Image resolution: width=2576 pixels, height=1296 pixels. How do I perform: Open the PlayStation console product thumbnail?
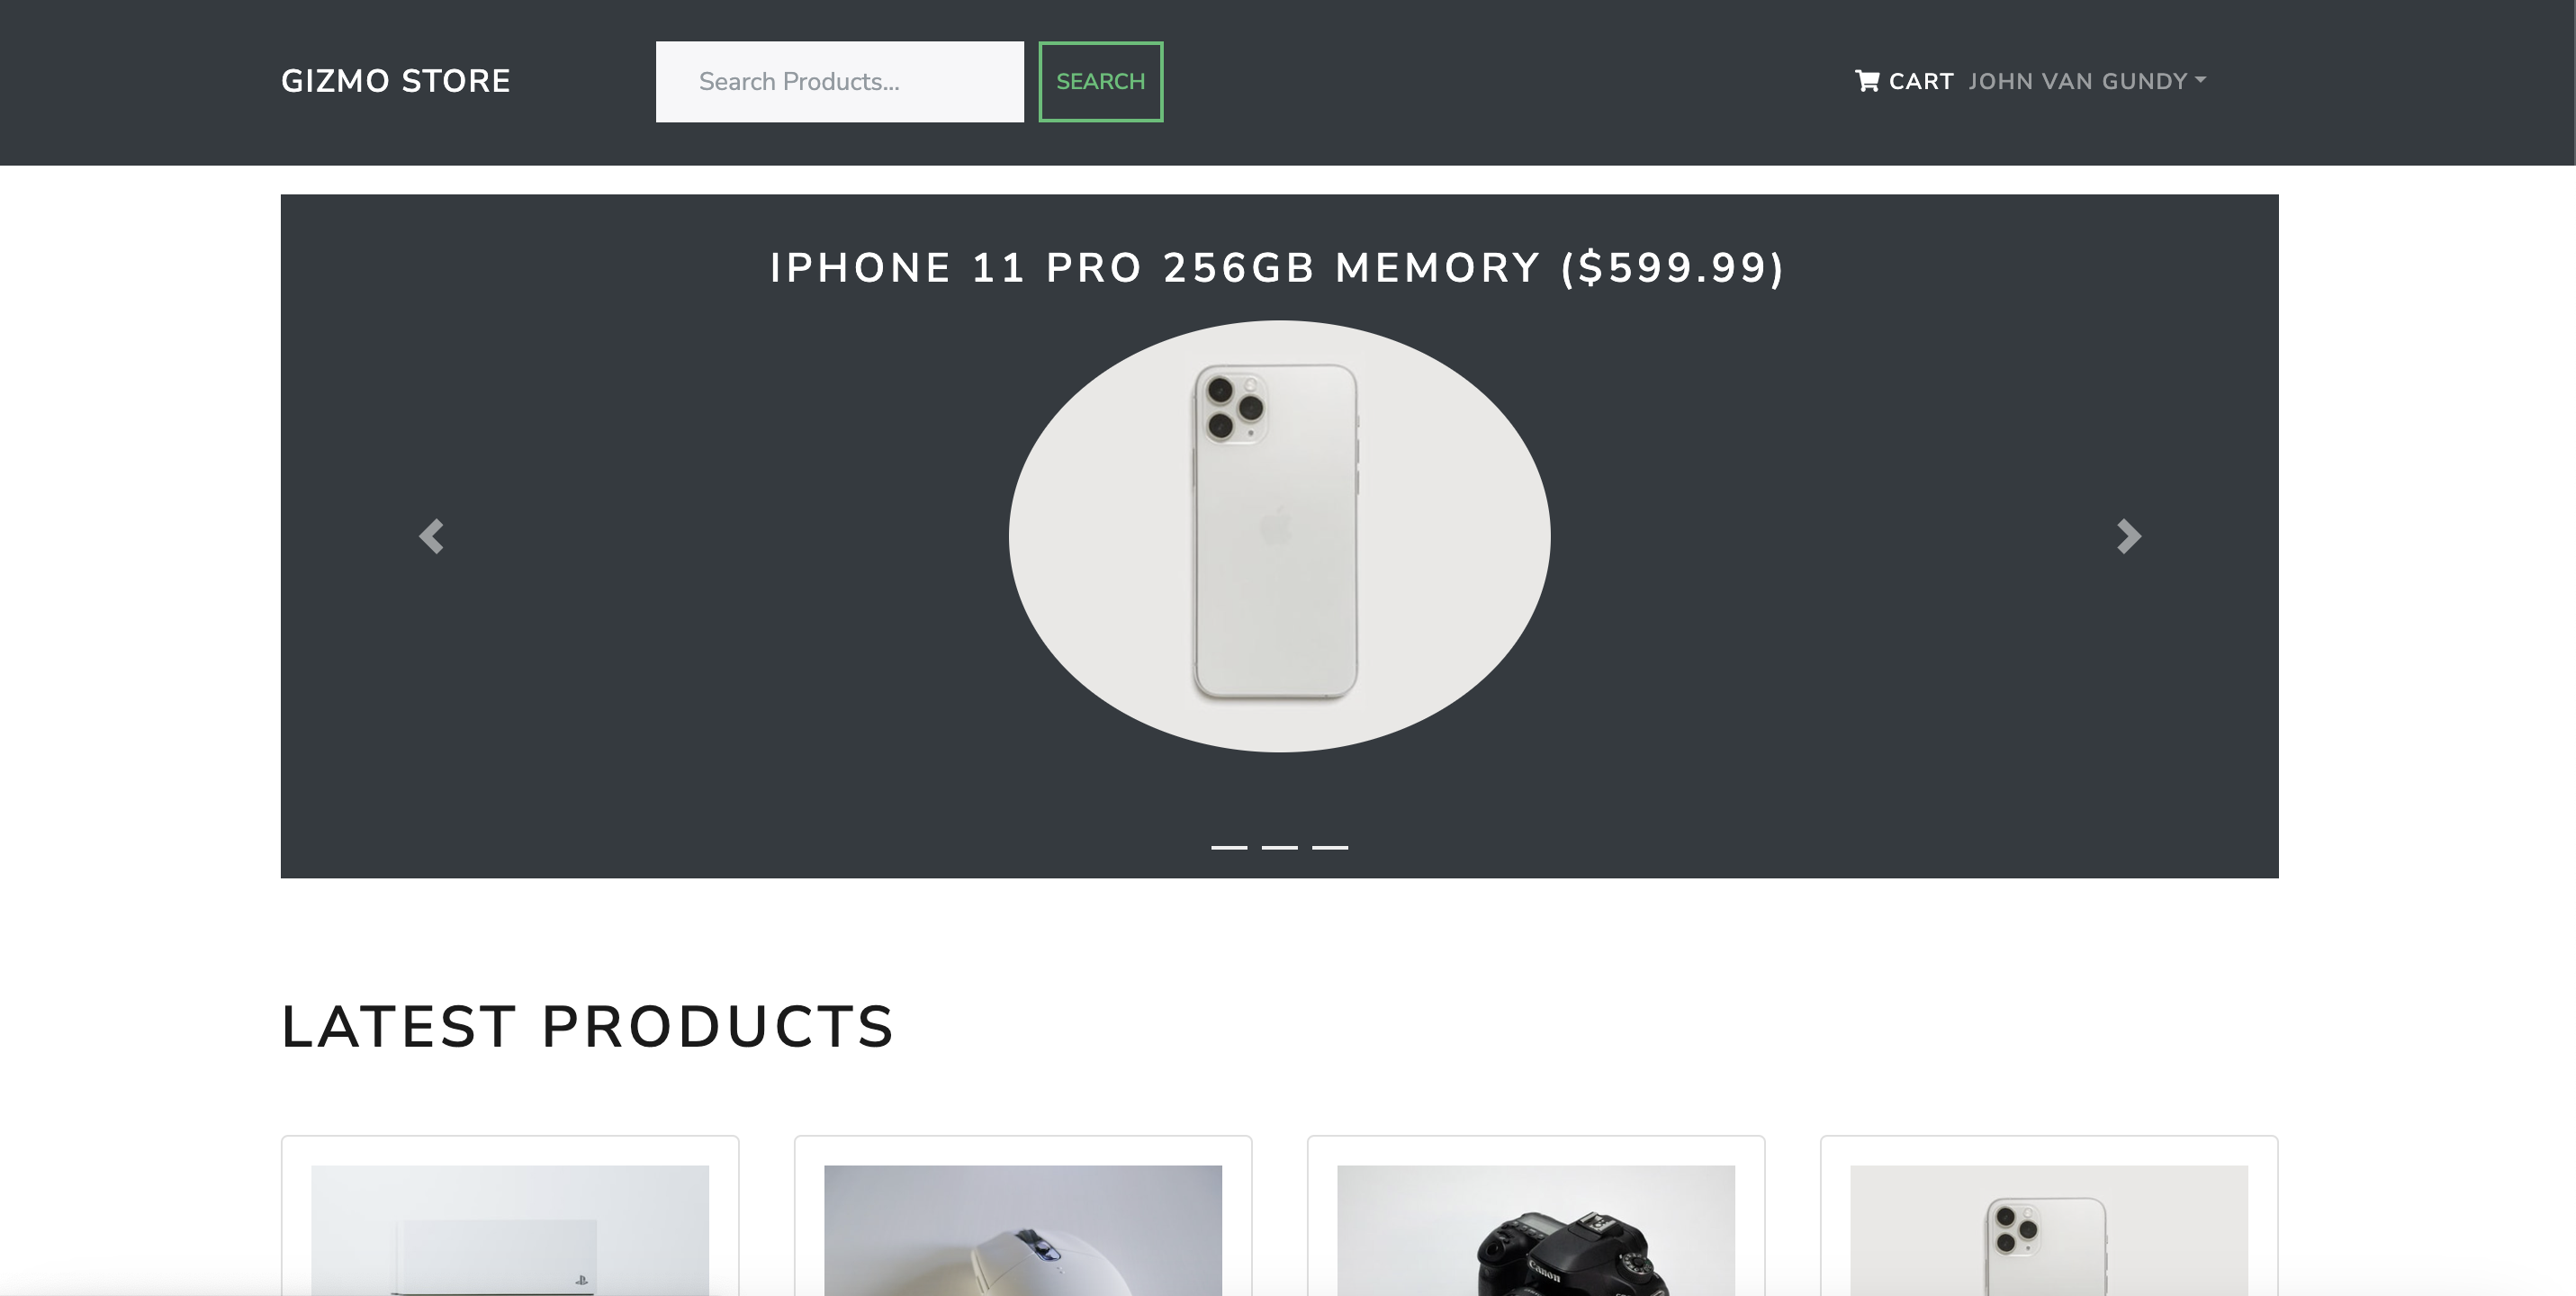coord(510,1230)
